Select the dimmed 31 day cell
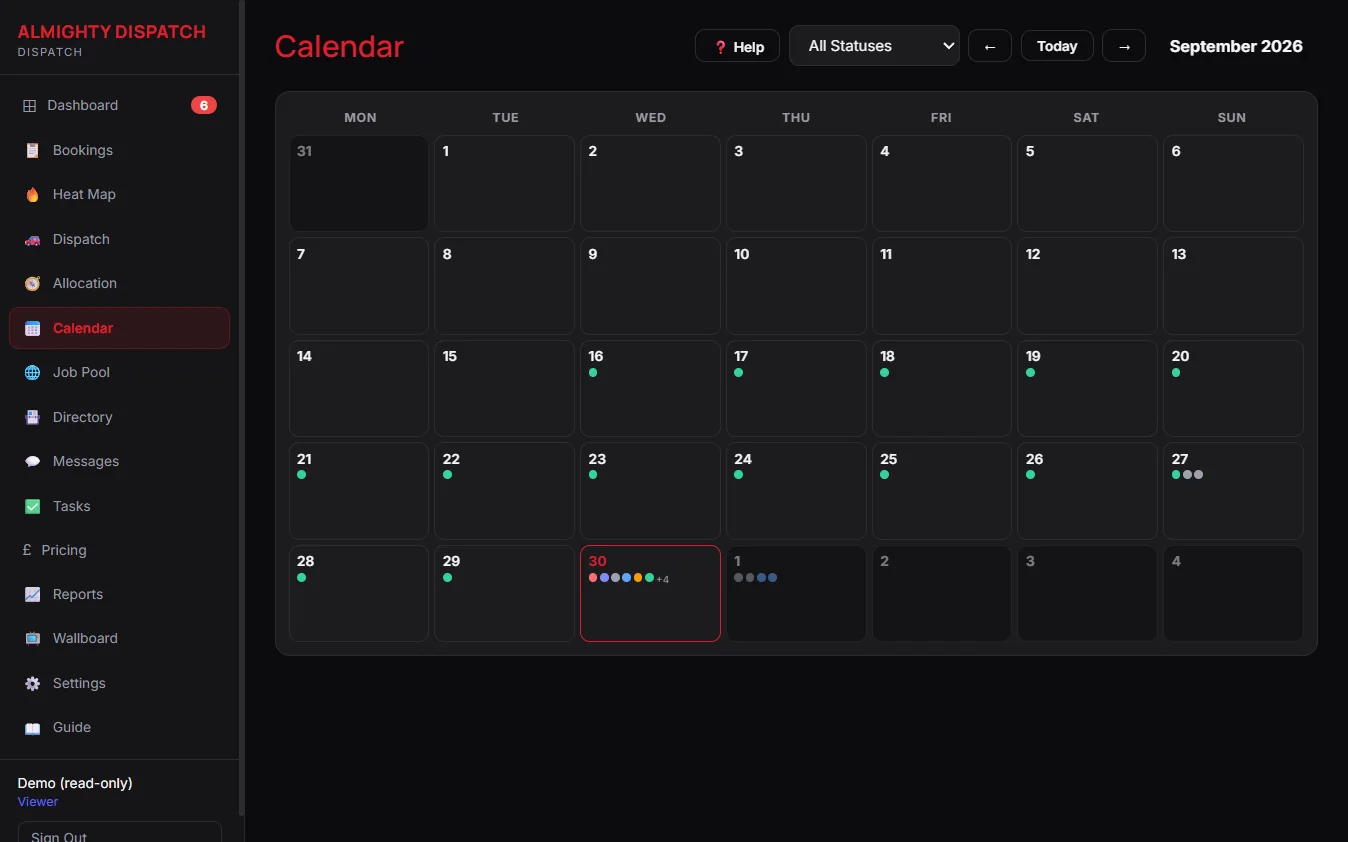This screenshot has width=1348, height=842. 359,184
